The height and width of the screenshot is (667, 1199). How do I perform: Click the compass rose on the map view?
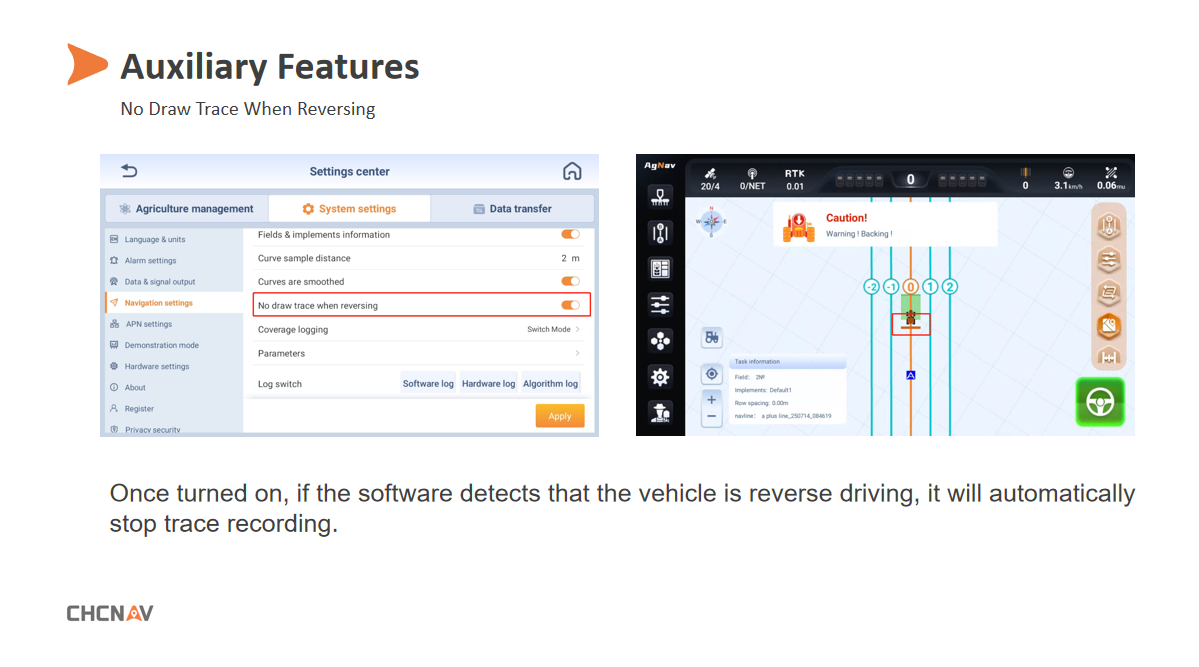click(711, 223)
